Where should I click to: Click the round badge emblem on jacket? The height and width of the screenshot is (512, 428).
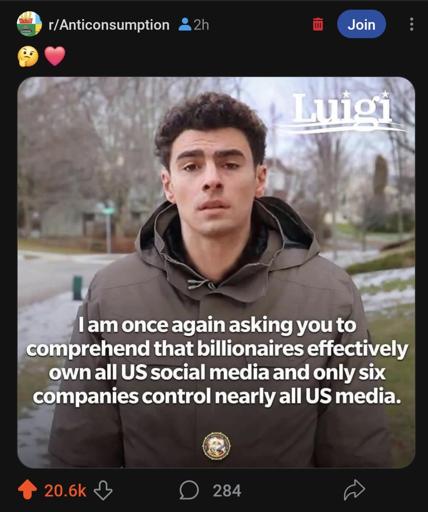pyautogui.click(x=216, y=446)
